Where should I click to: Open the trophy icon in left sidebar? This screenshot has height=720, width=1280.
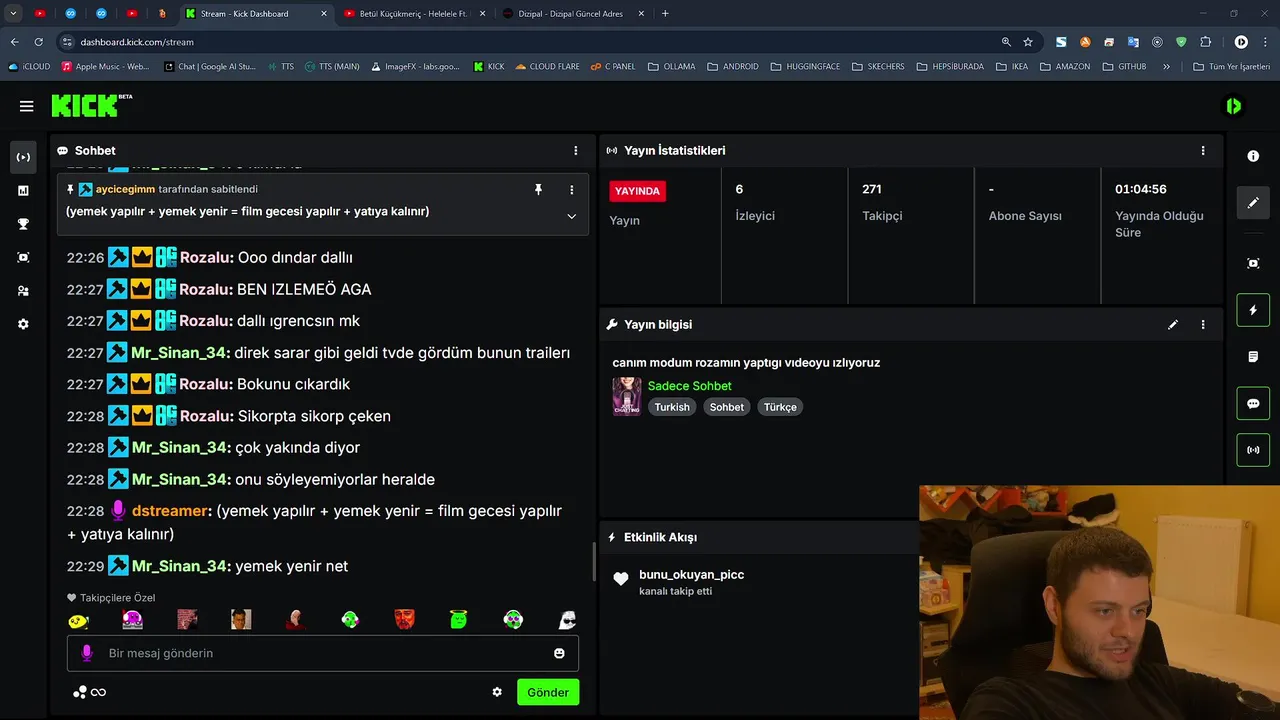(x=23, y=224)
